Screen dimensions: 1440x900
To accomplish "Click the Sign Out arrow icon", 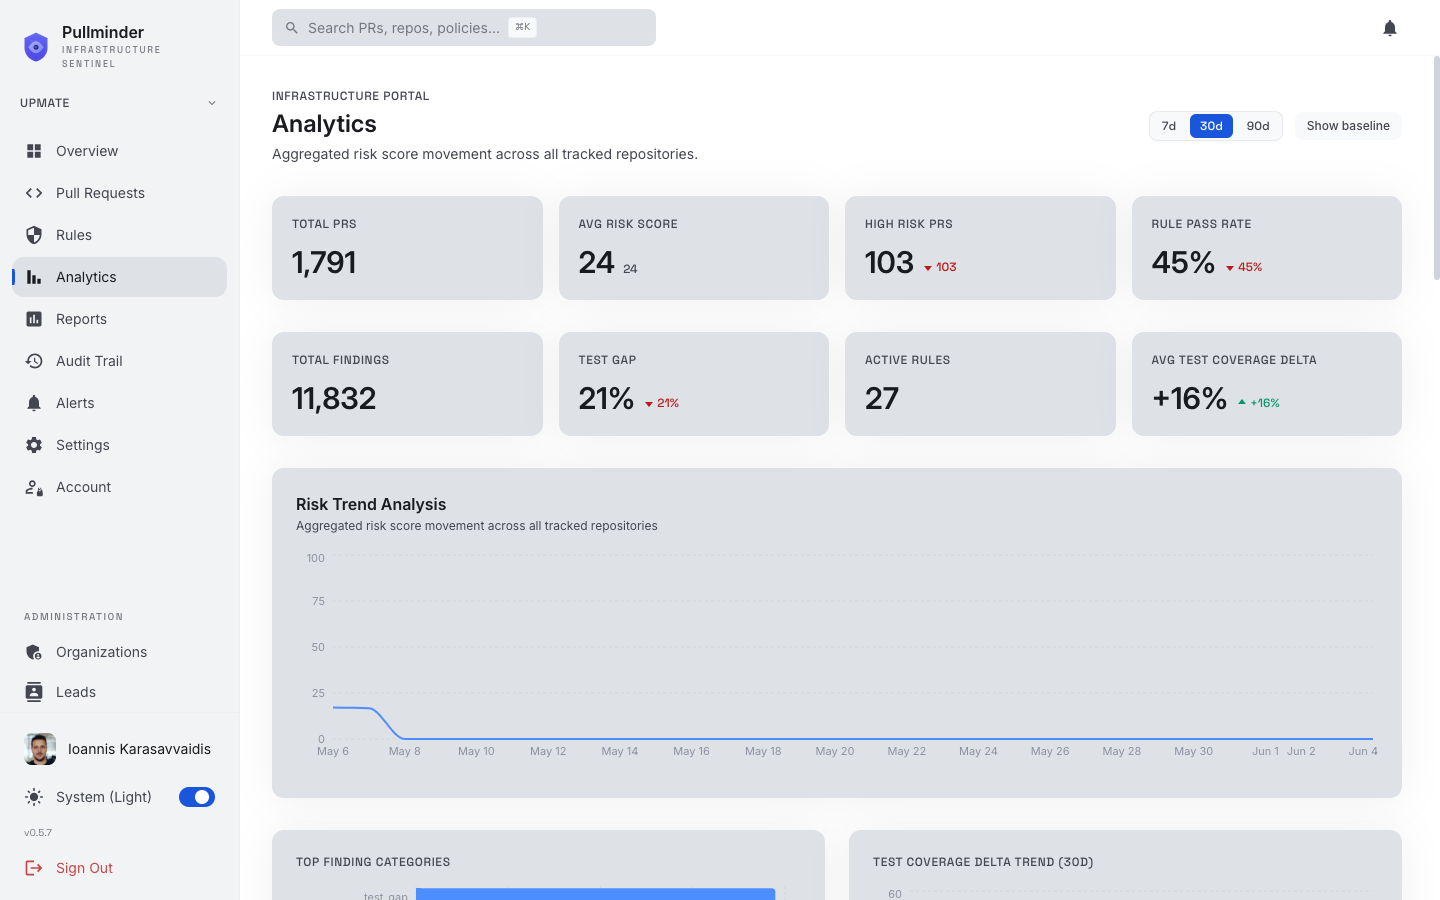I will (x=34, y=868).
